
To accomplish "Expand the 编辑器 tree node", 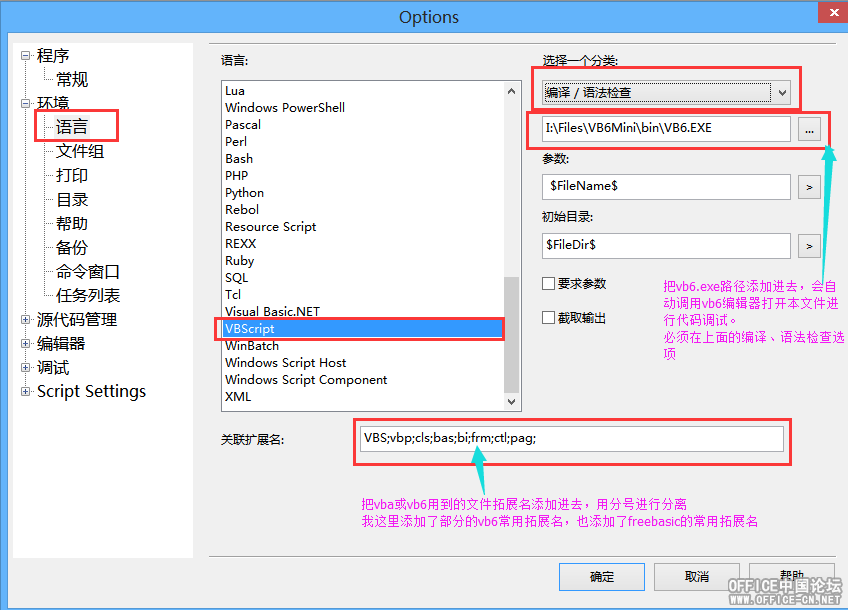I will [x=25, y=343].
